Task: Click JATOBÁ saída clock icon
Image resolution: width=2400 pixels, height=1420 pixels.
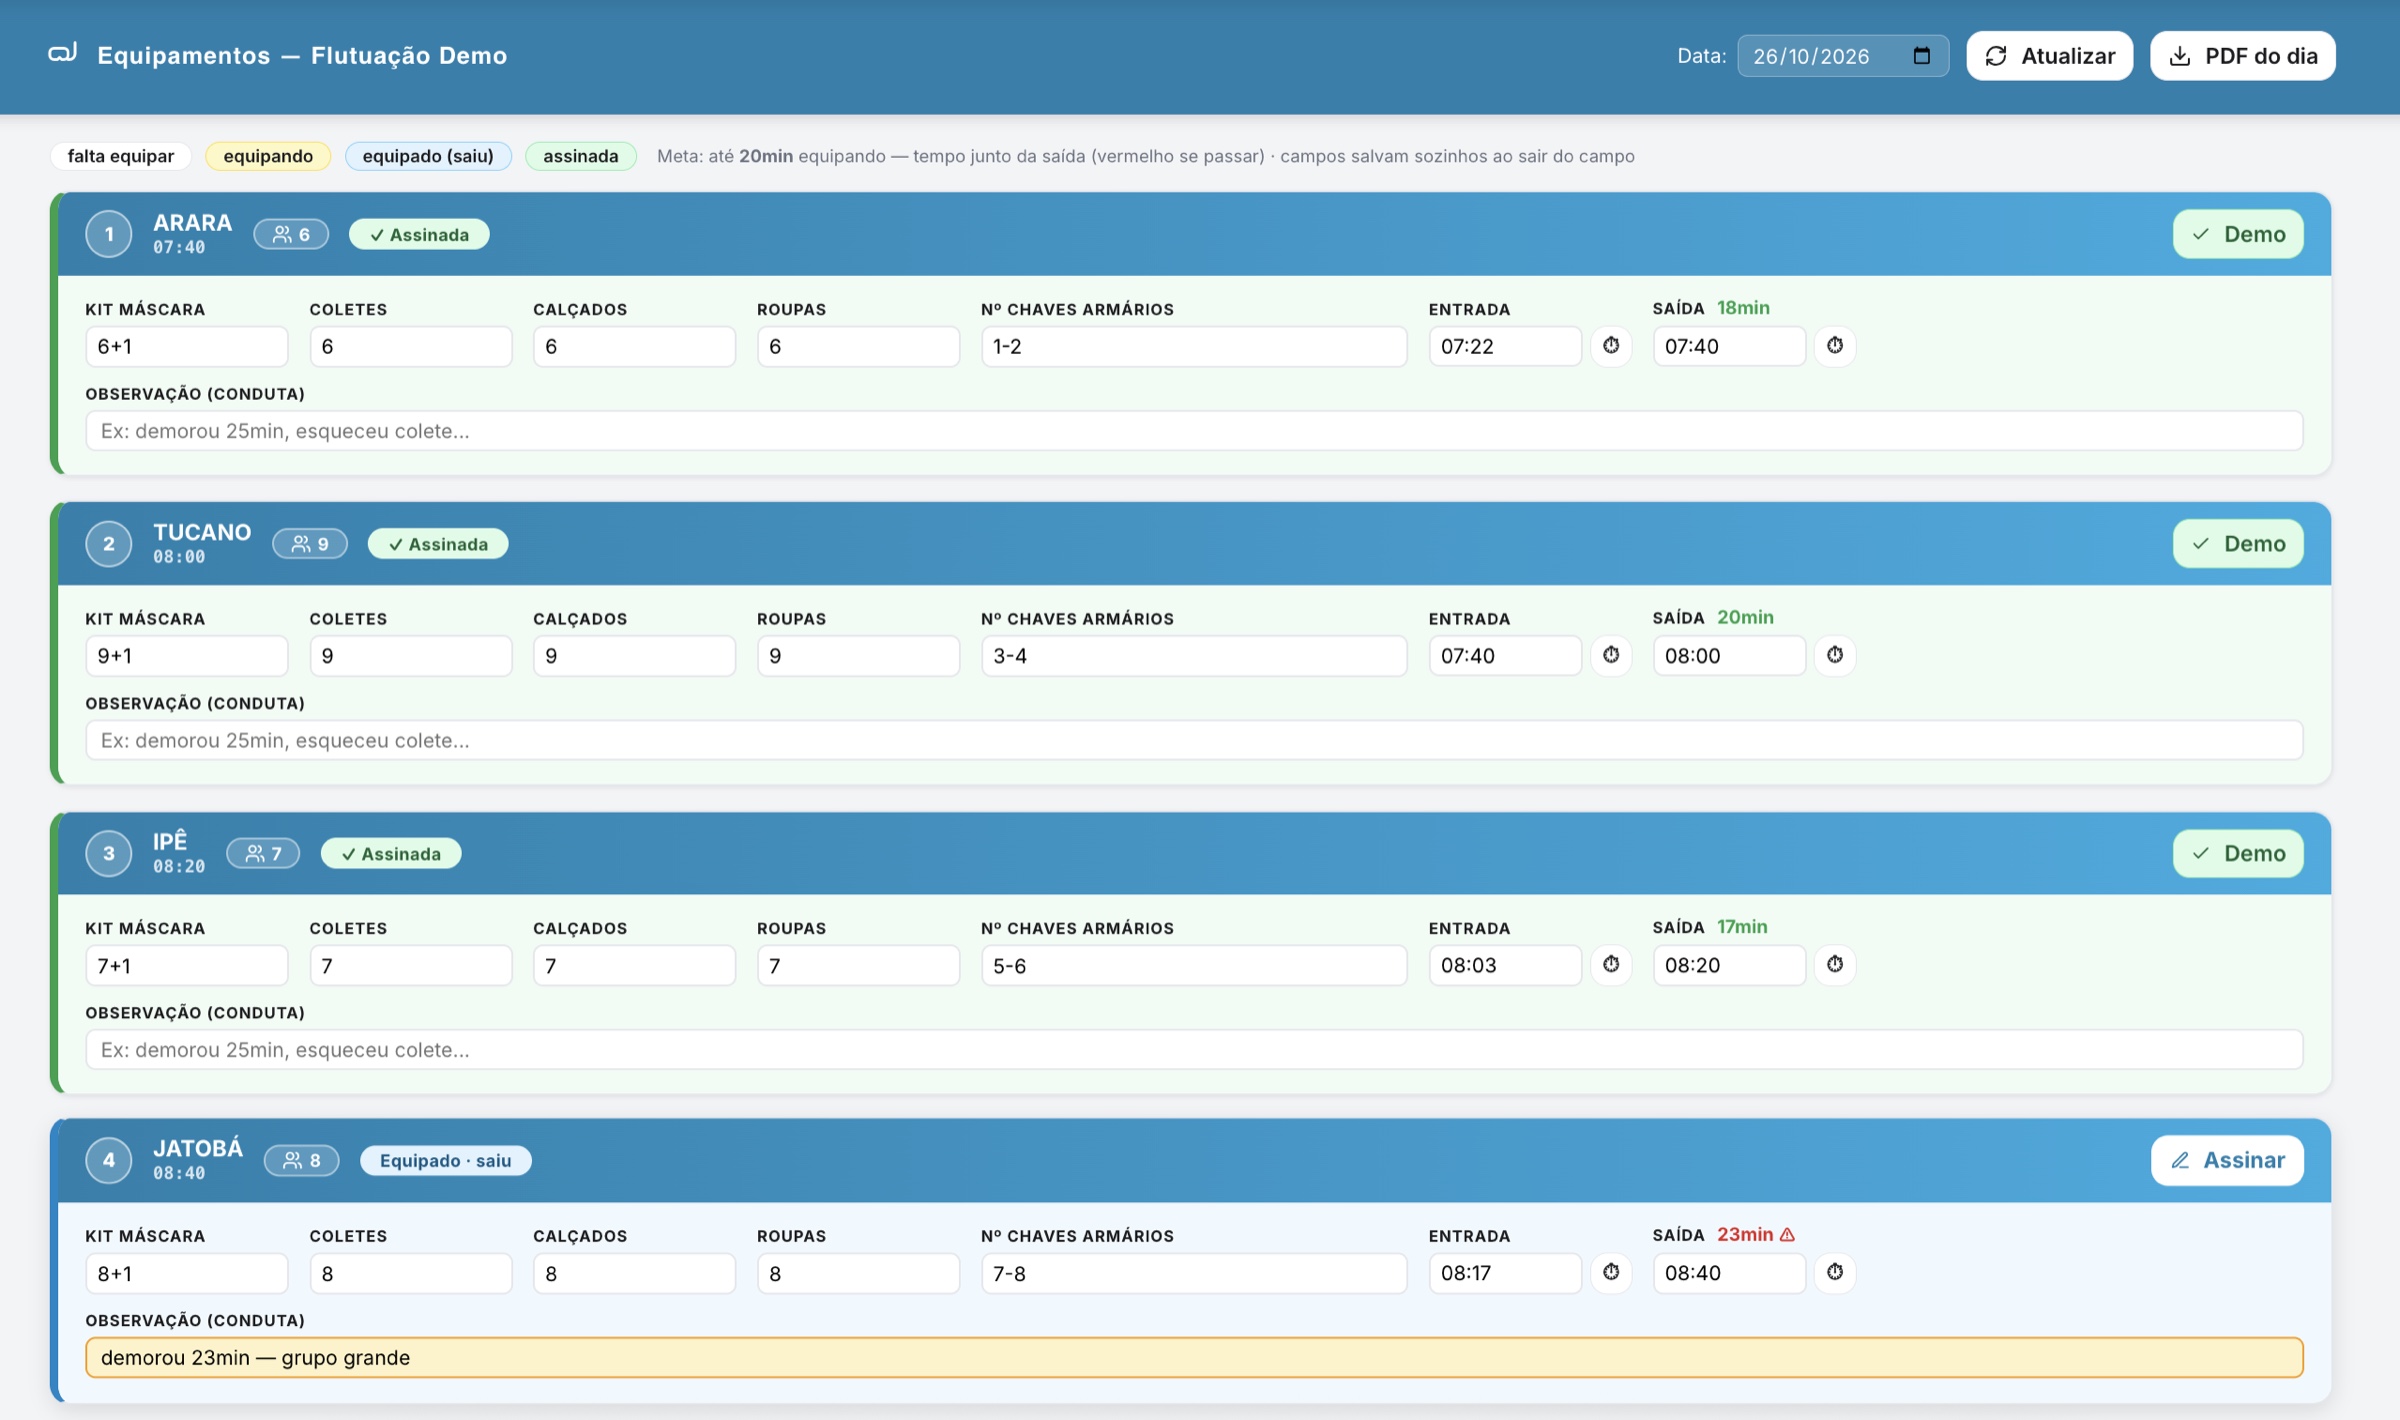Action: tap(1834, 1272)
